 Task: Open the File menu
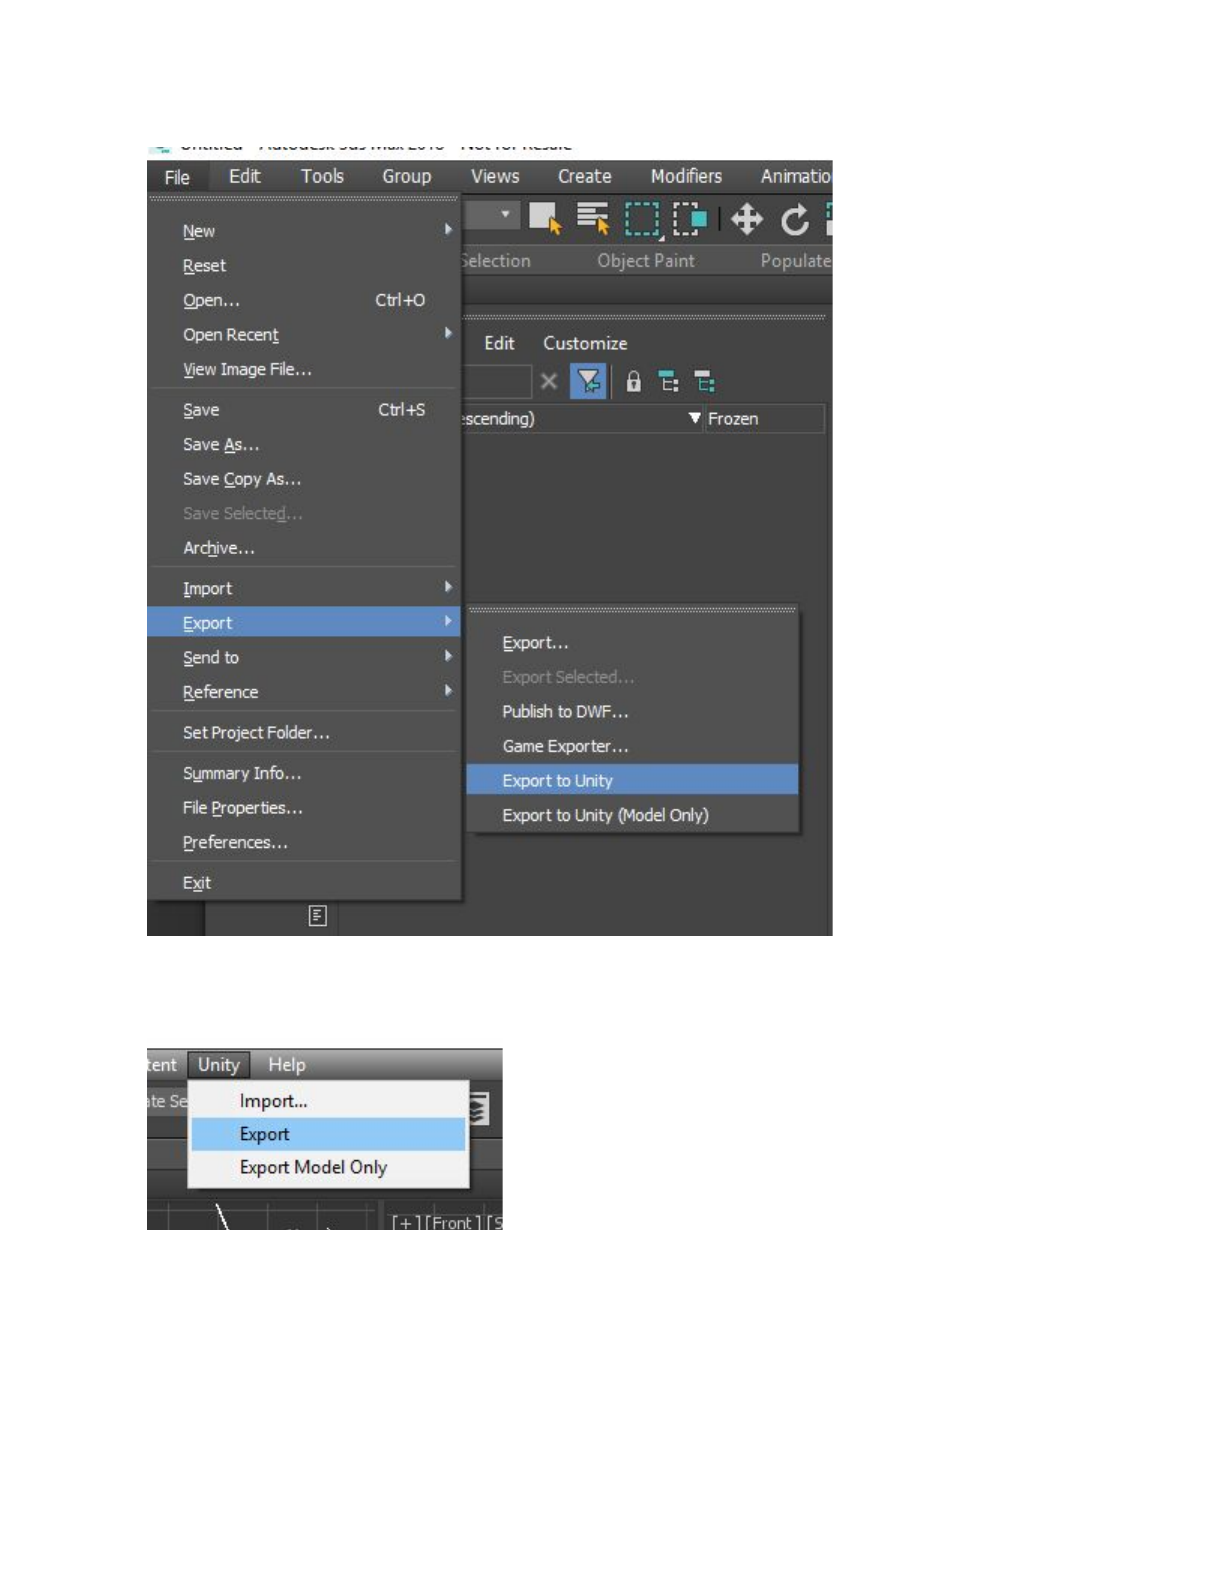tap(177, 177)
